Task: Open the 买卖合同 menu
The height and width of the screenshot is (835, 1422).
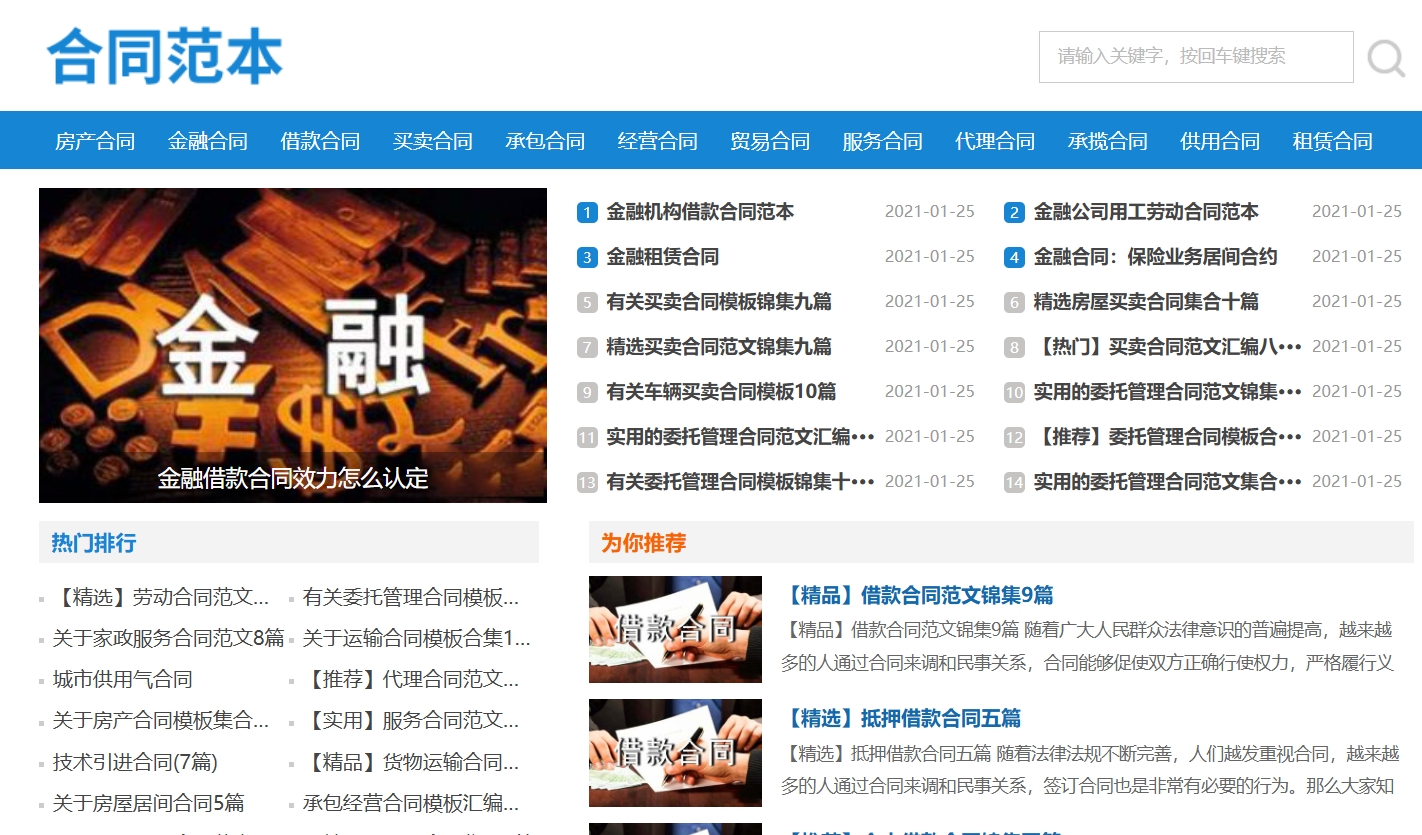Action: (433, 141)
